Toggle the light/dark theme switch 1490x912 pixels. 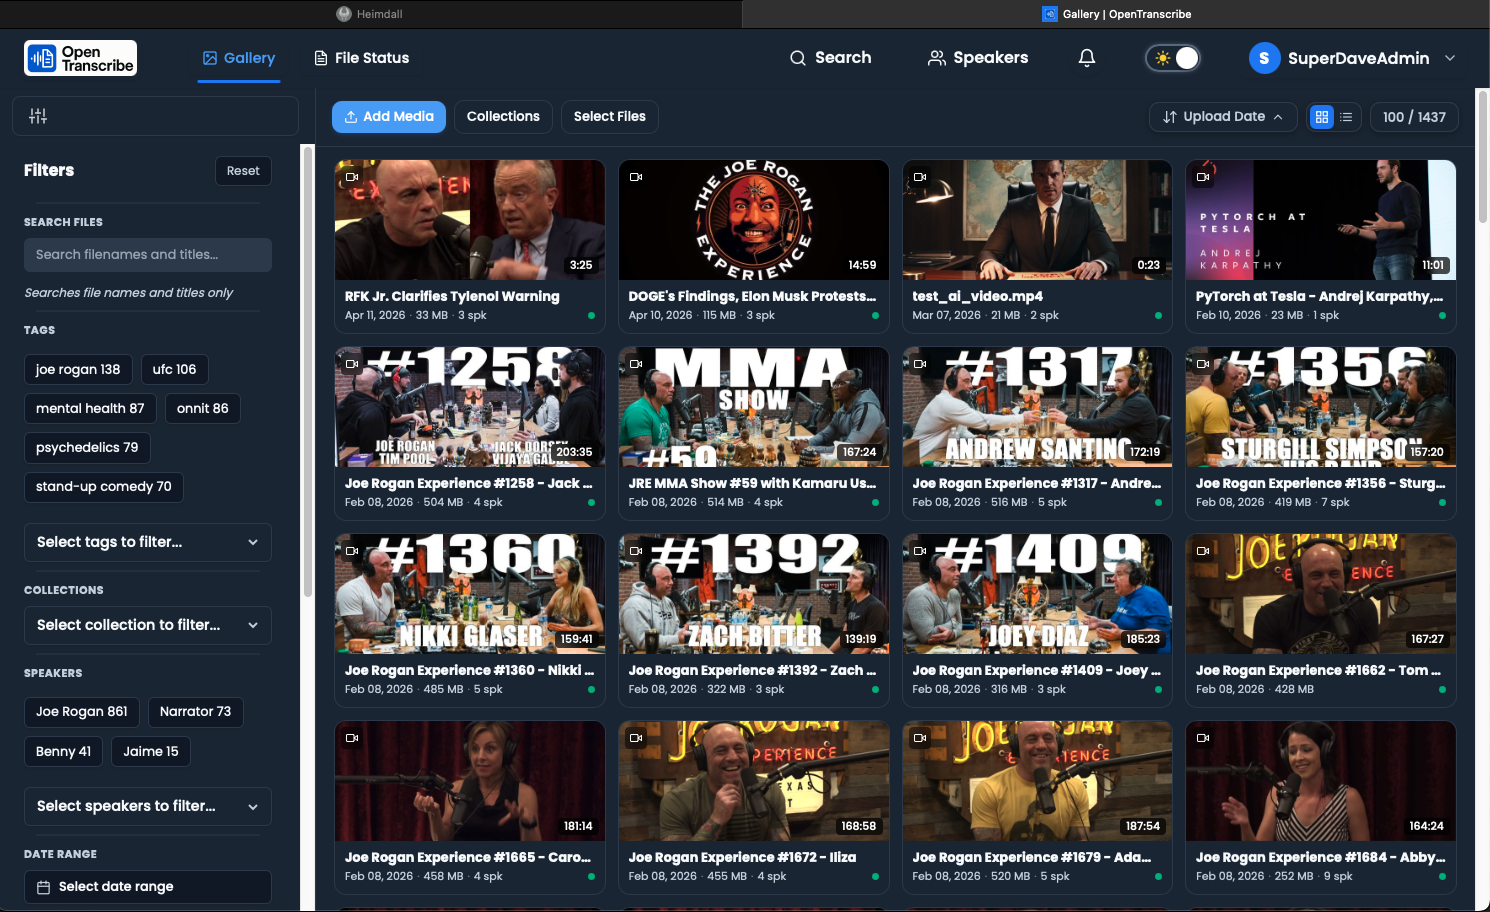point(1173,58)
